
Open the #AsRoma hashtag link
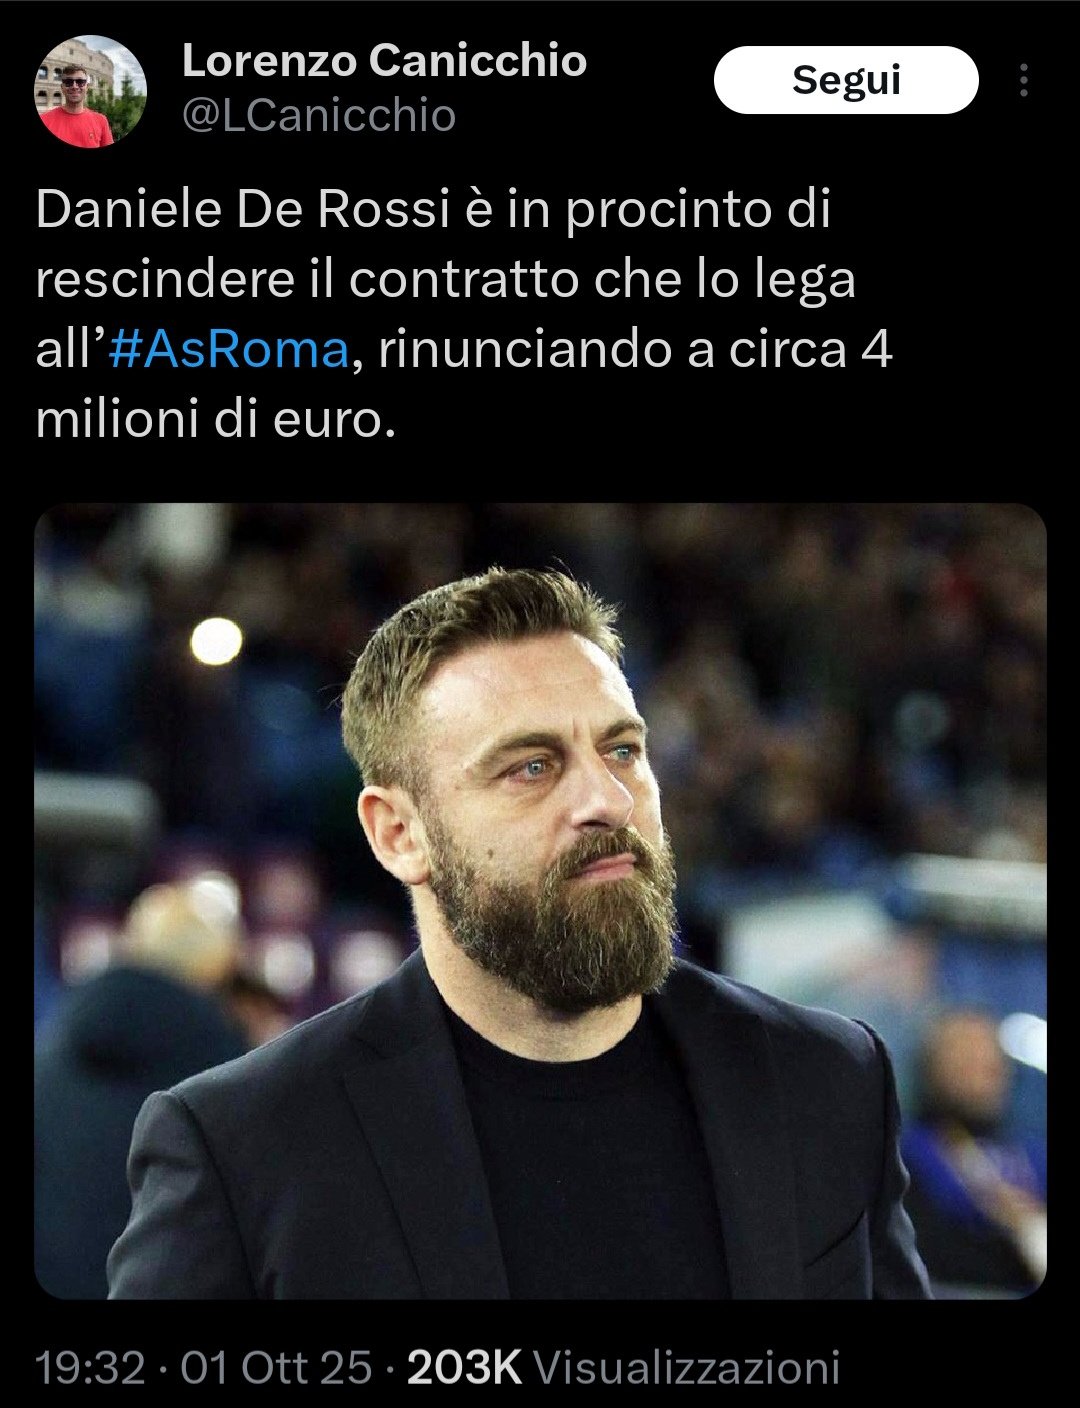229,349
